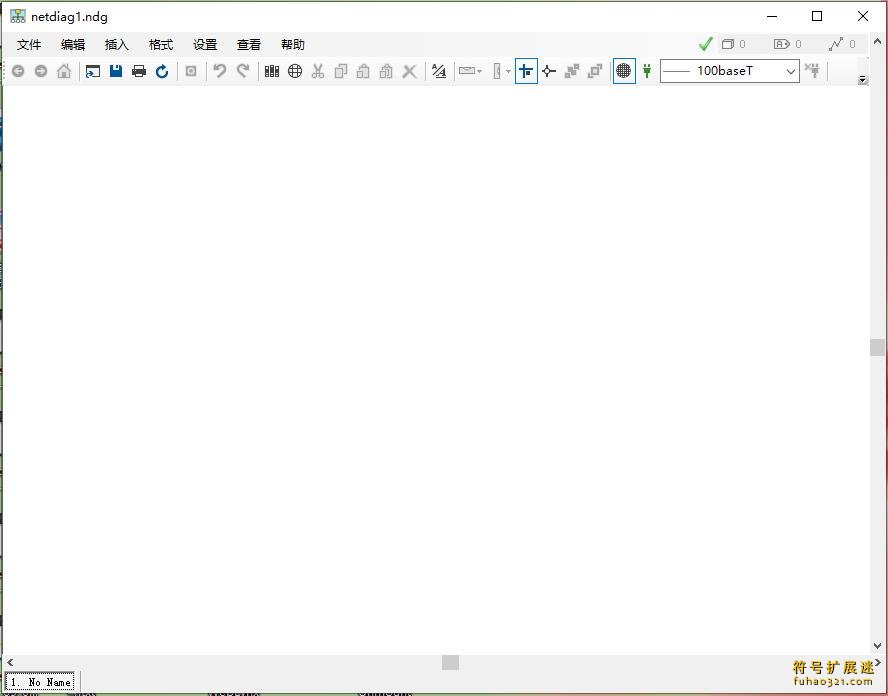Click the globe icon on the toolbar

tap(294, 71)
